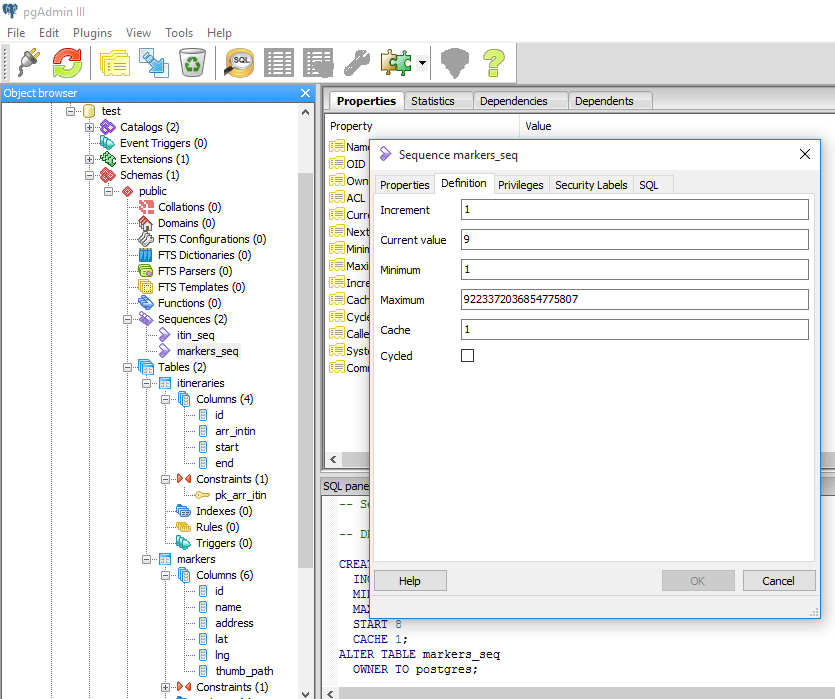
Task: Switch to the Privileges tab in dialog
Action: [521, 185]
